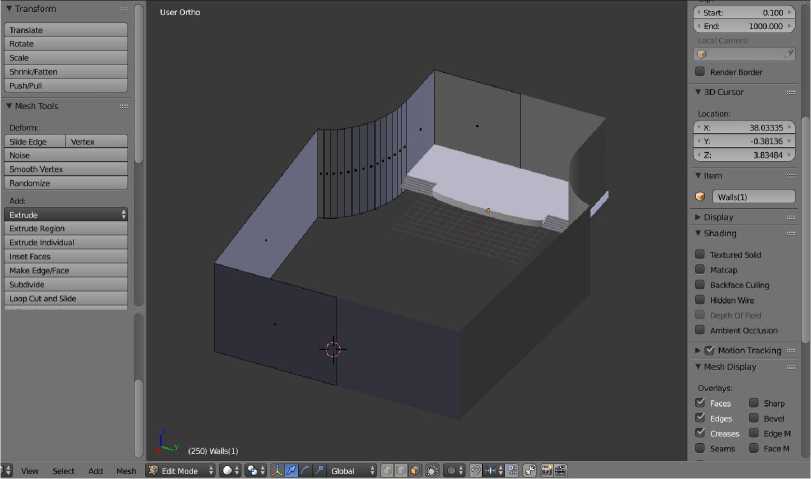Click the OpenGL render camera icon

545,470
